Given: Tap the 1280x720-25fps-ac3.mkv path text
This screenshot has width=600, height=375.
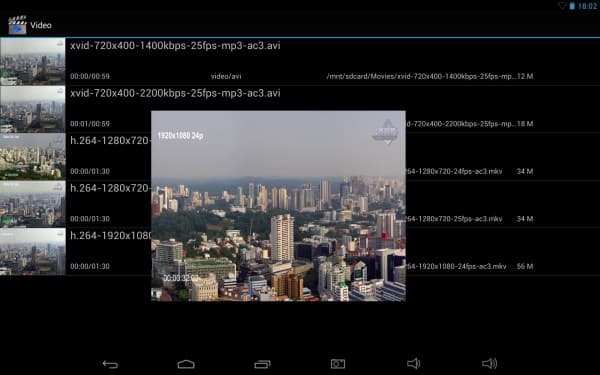Looking at the screenshot, I should point(454,218).
